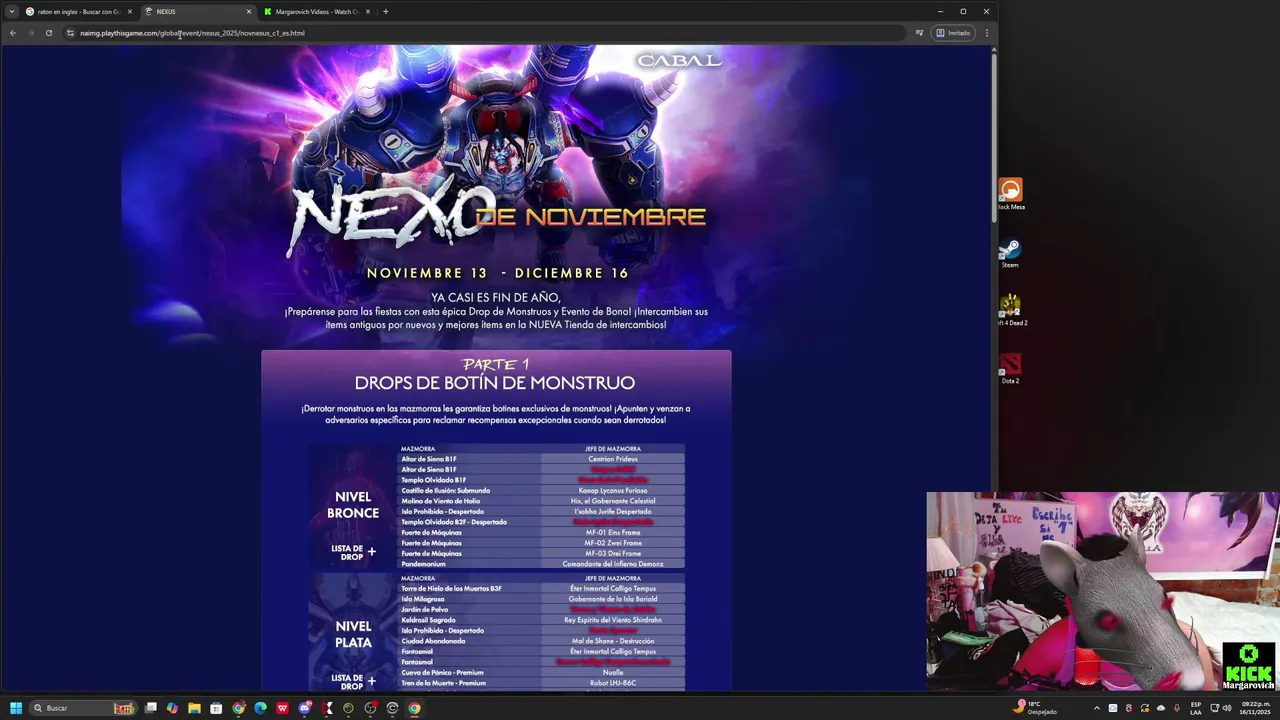Go back with the browser Back arrow
This screenshot has height=720, width=1280.
pyautogui.click(x=13, y=33)
